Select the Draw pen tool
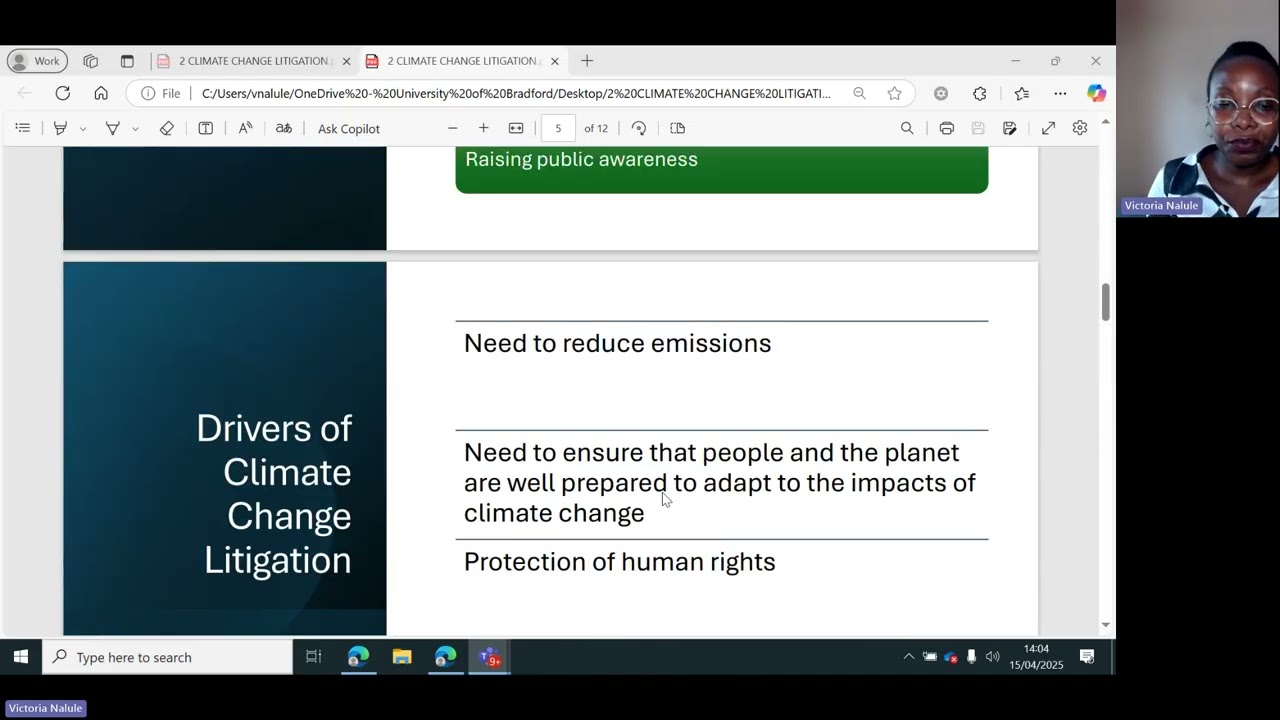The height and width of the screenshot is (720, 1280). (x=113, y=128)
